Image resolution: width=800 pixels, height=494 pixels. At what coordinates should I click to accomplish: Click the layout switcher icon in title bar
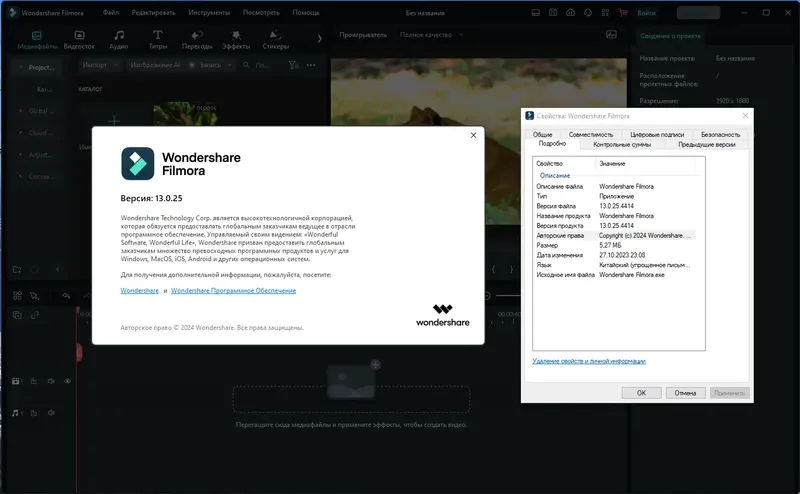[x=536, y=12]
